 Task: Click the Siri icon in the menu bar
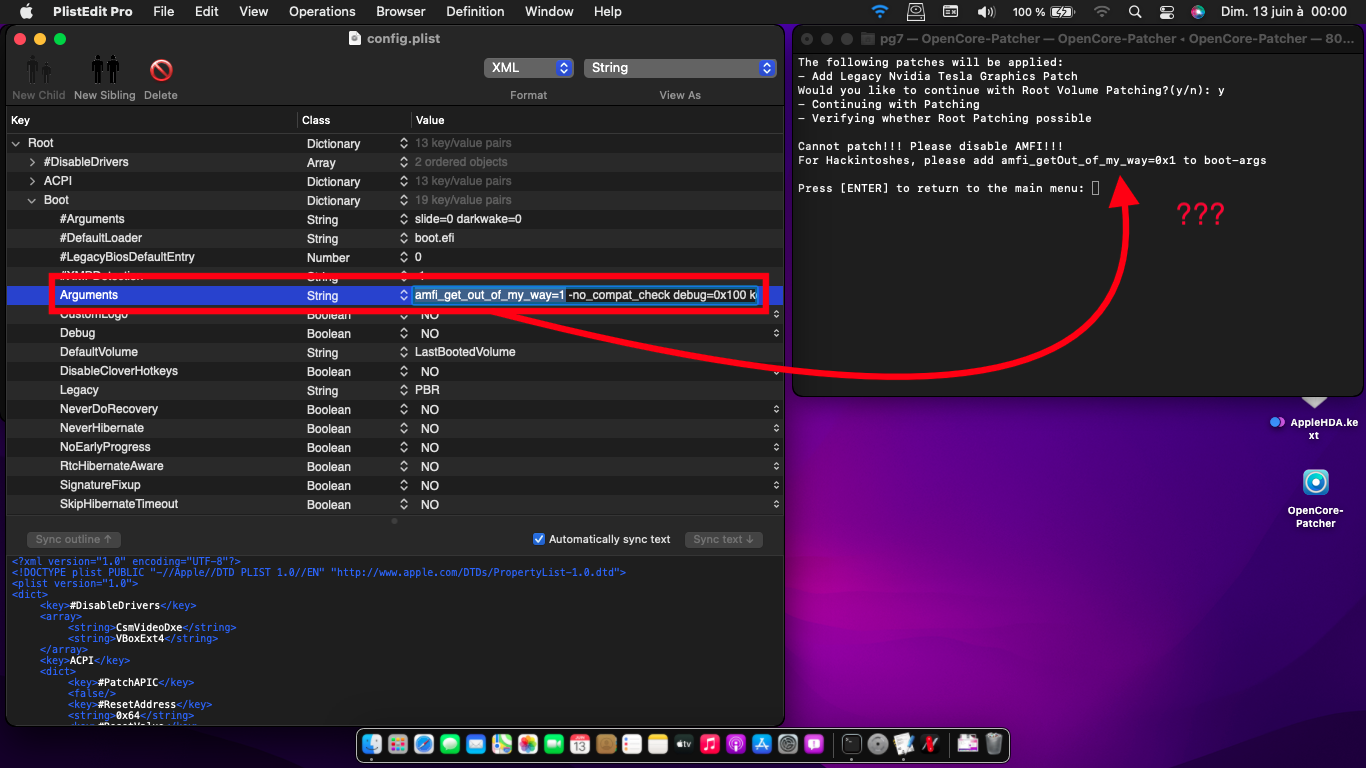pos(1198,12)
